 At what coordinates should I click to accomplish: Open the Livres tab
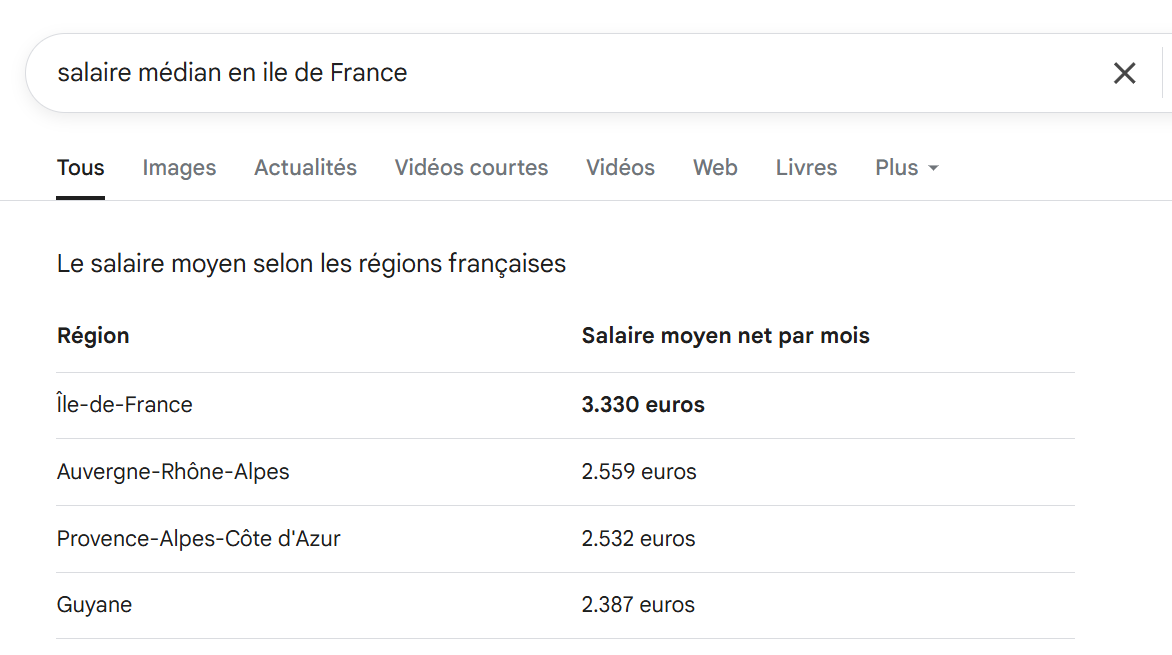click(806, 167)
